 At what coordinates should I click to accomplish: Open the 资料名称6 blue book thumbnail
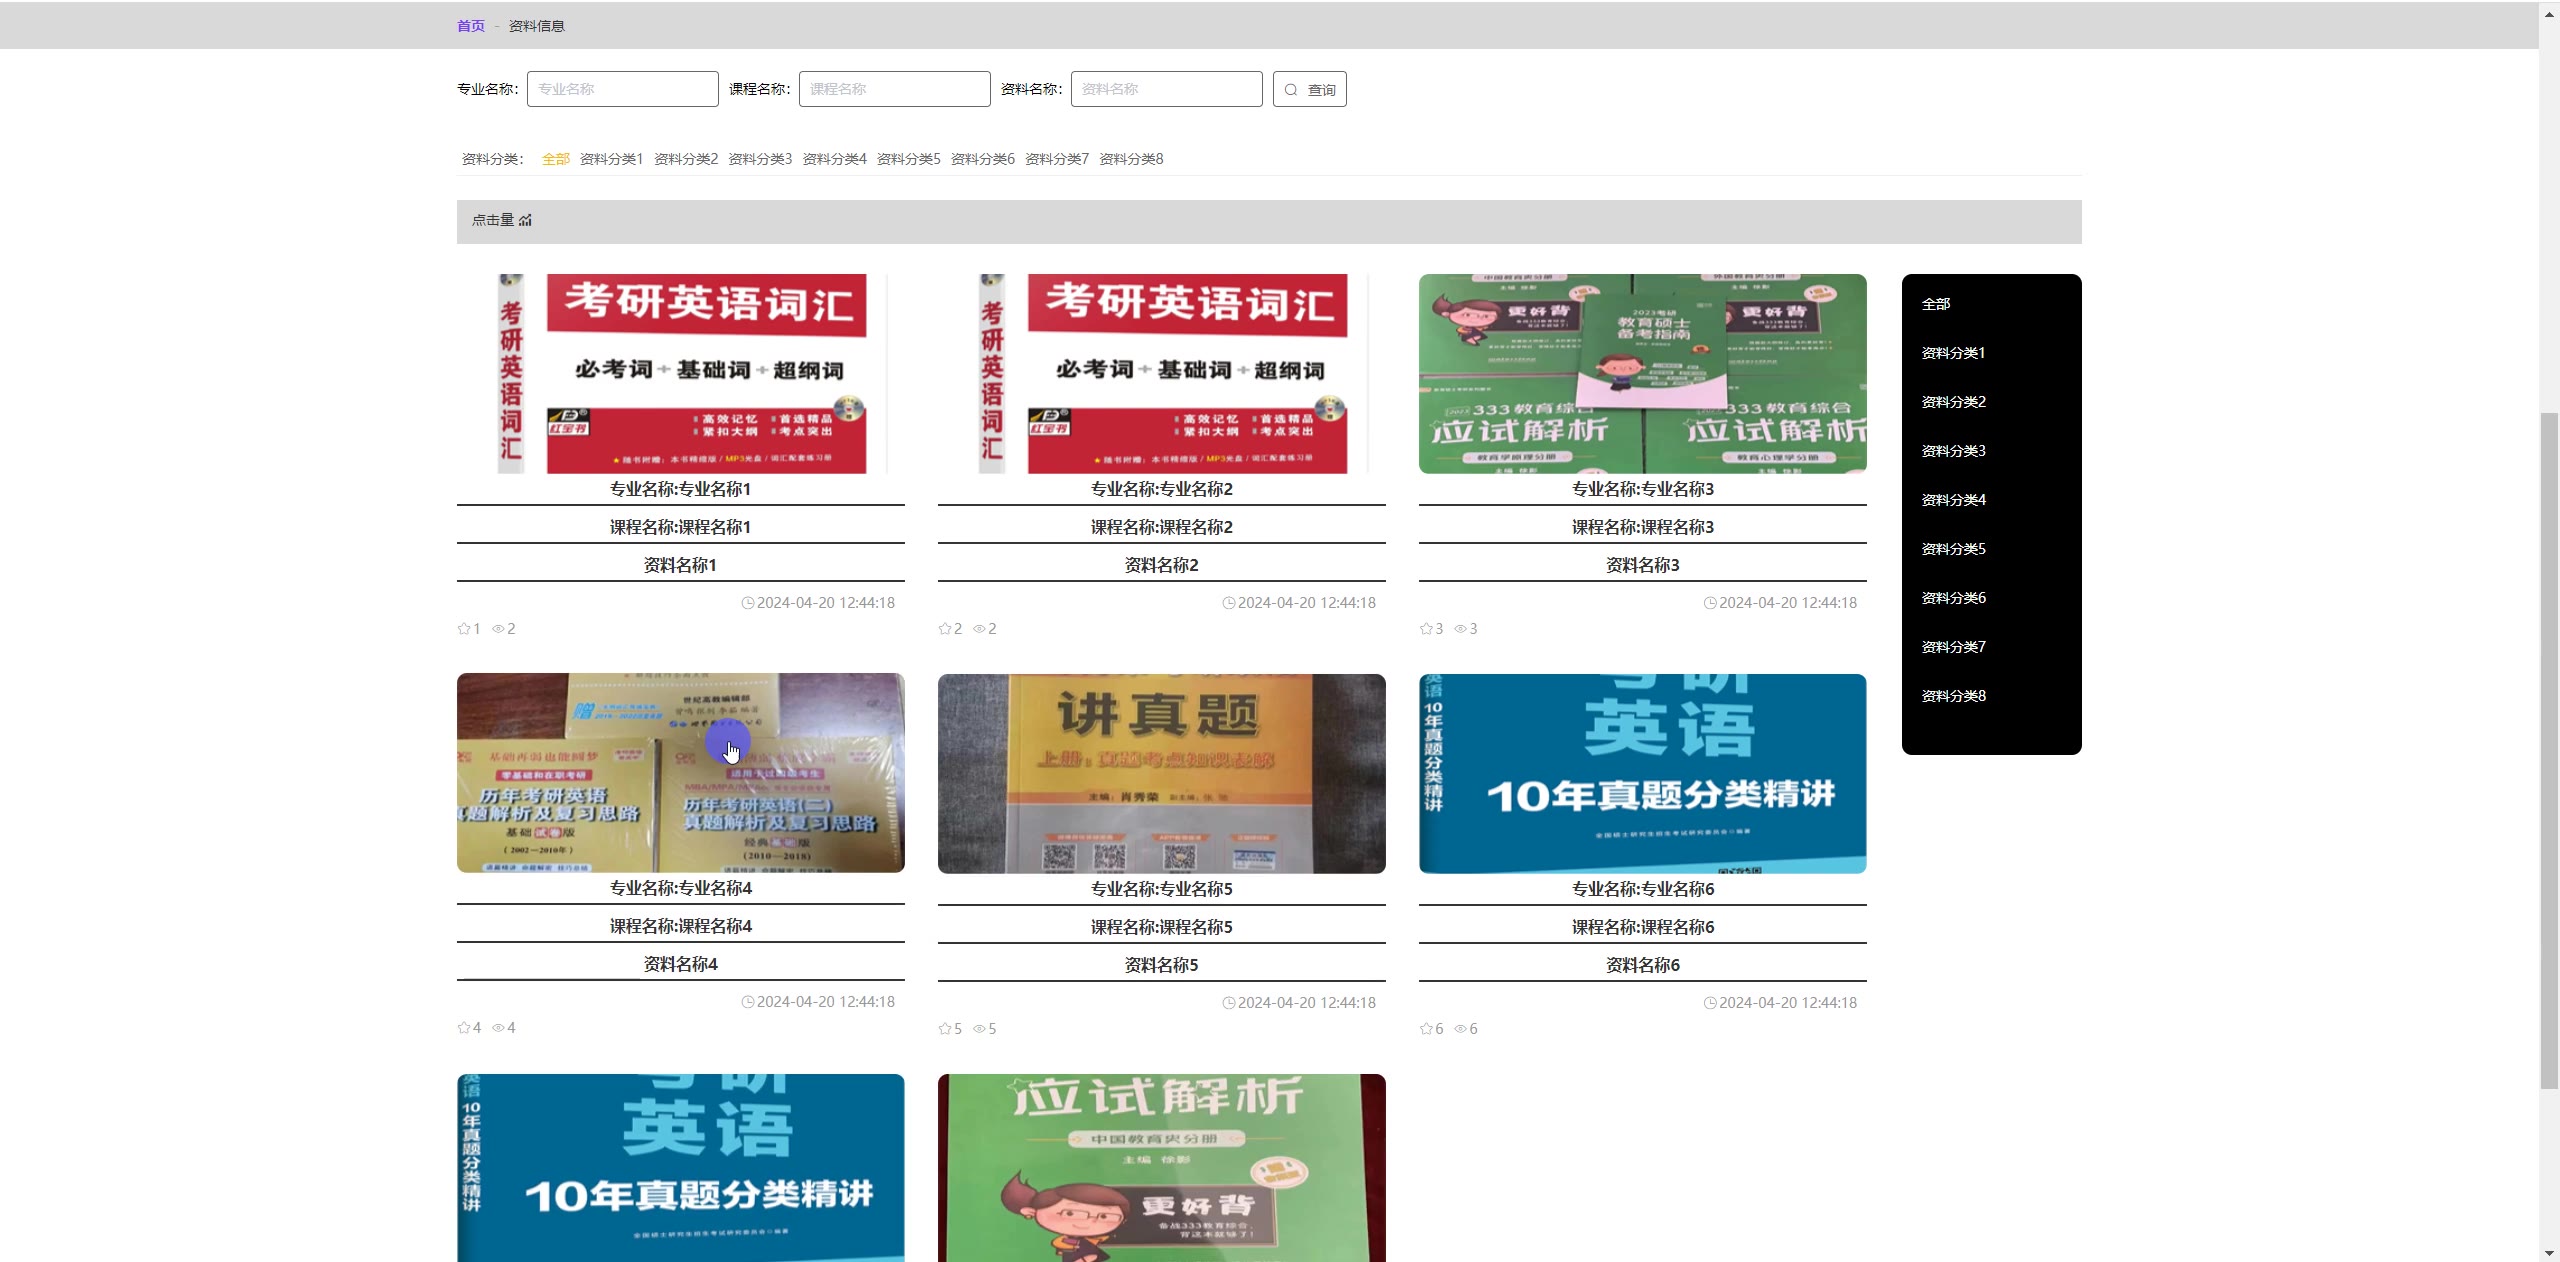(x=1642, y=773)
